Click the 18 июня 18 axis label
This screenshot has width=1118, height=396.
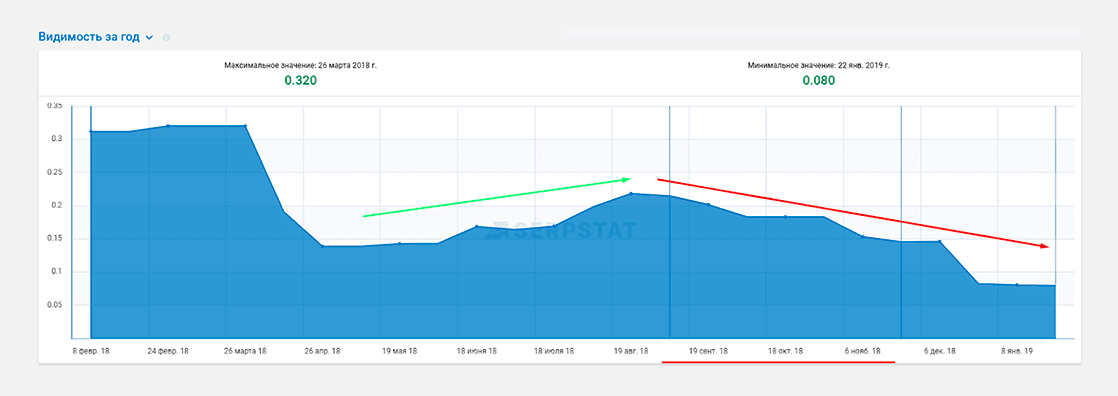(477, 351)
